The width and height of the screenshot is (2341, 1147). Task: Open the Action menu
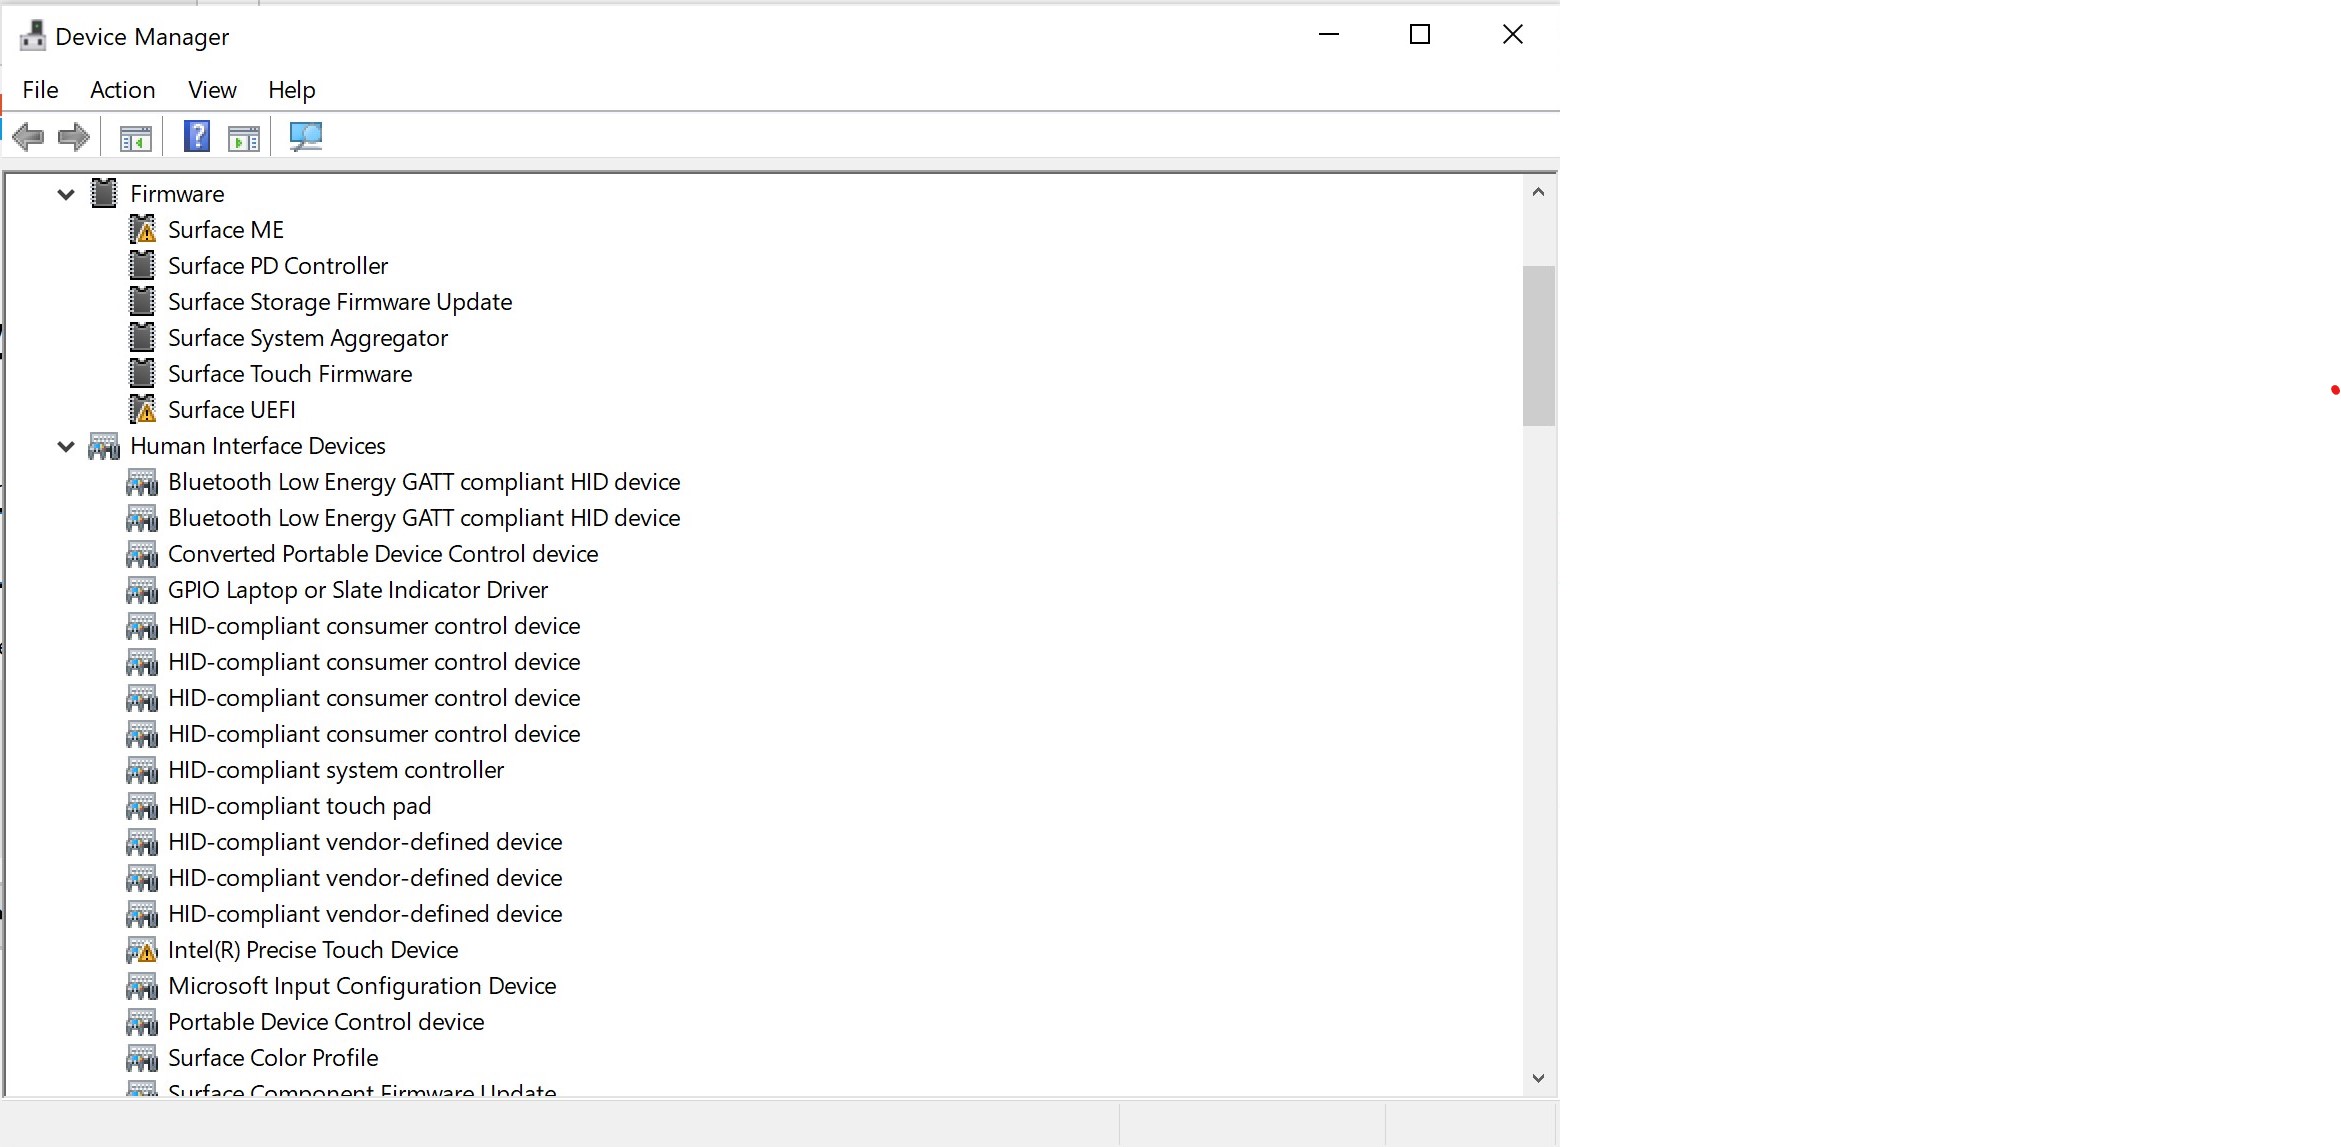point(122,90)
